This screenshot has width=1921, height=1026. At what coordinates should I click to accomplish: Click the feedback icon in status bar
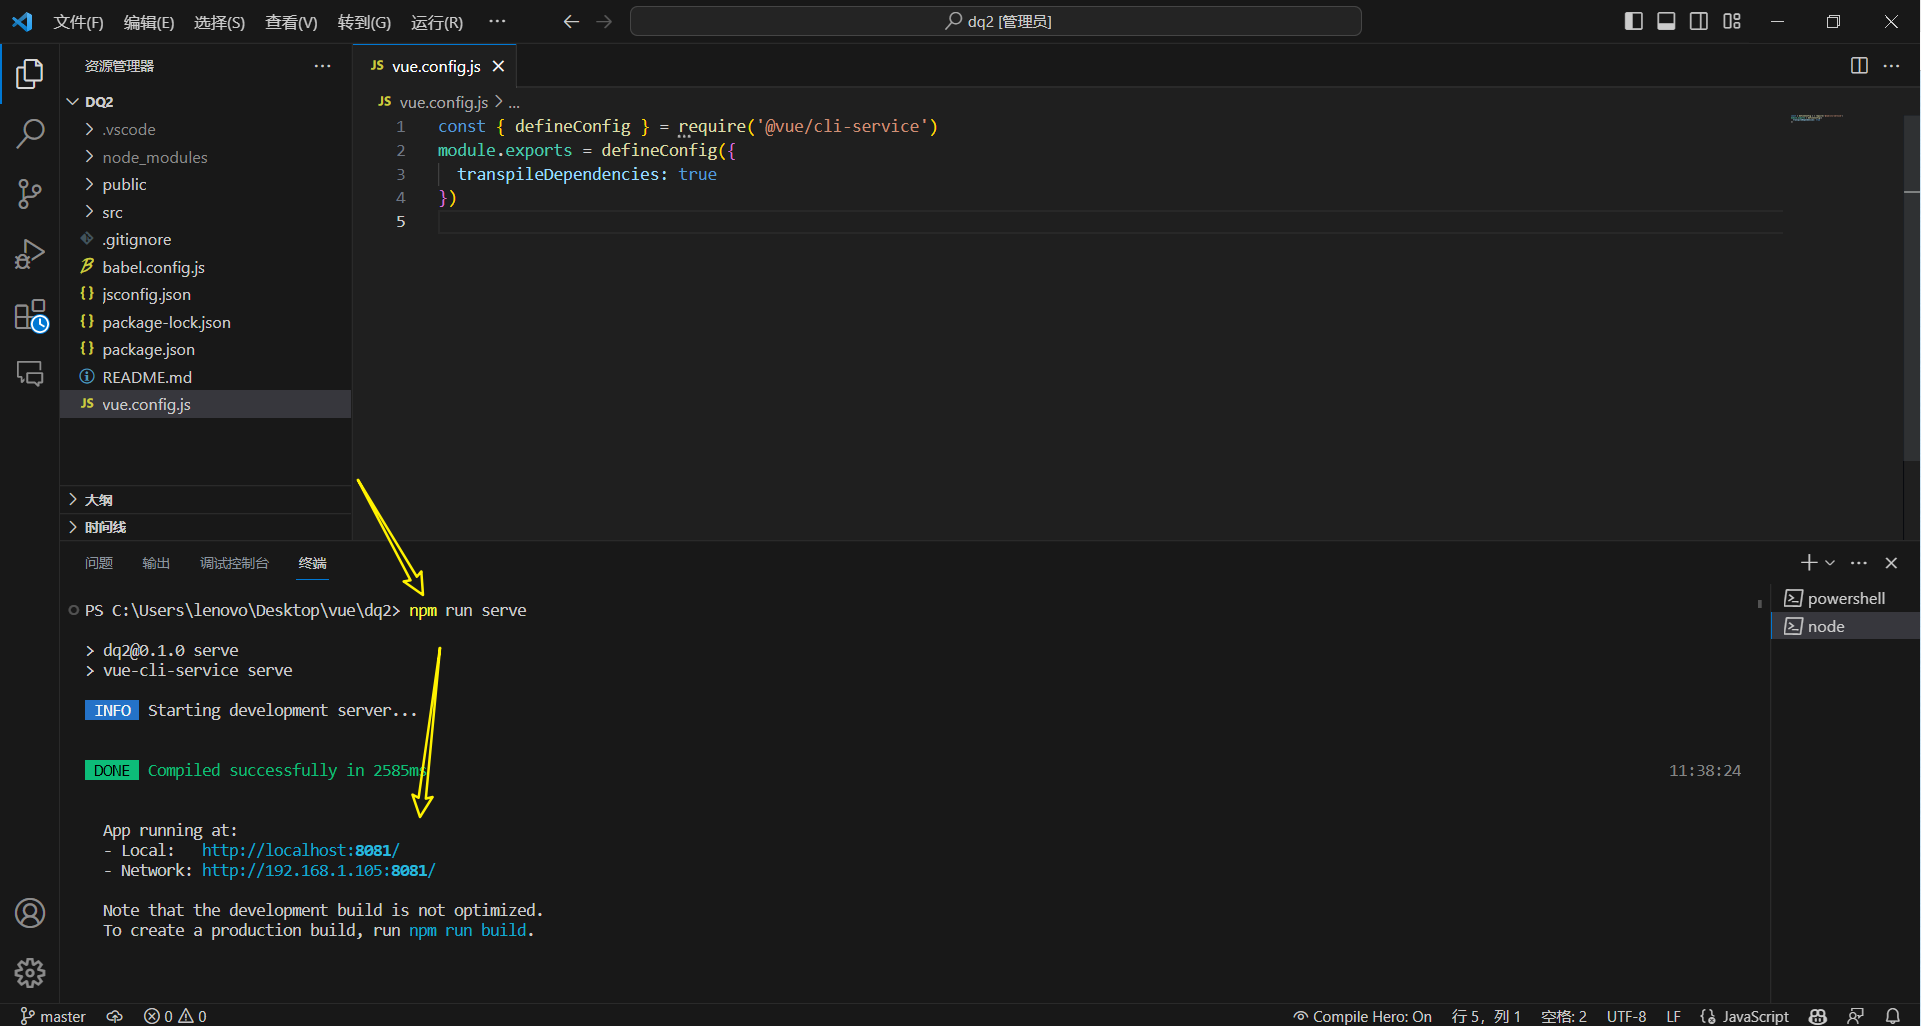tap(1856, 1016)
